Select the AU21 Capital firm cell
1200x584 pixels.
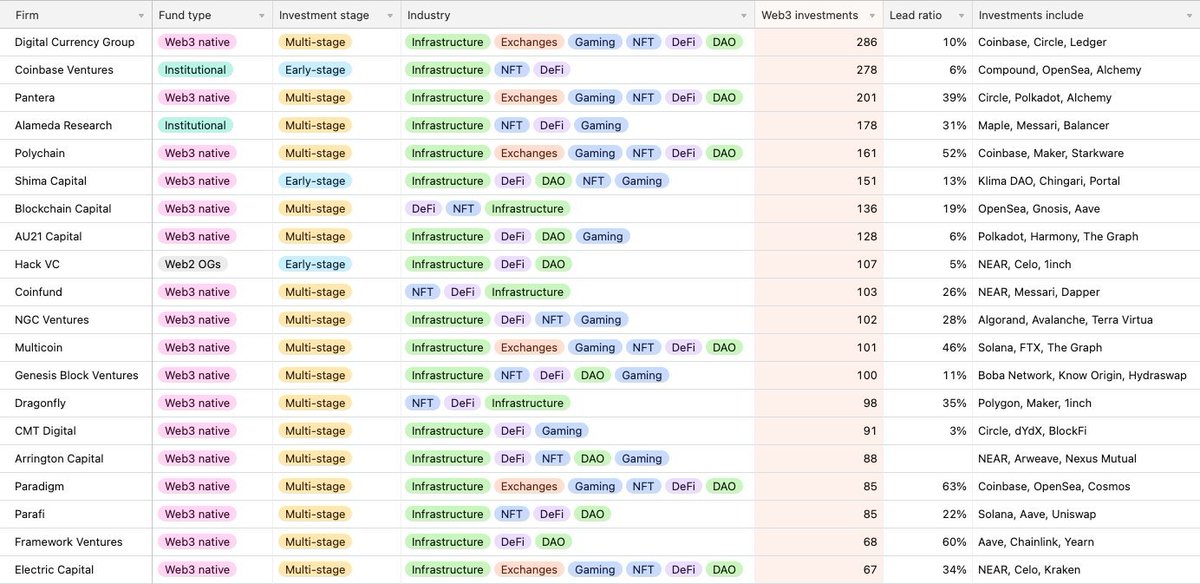76,237
